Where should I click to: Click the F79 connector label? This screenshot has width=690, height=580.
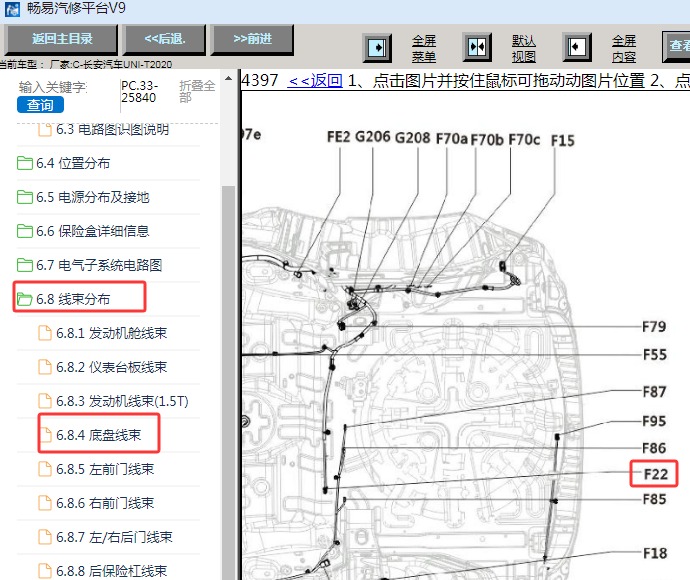654,327
